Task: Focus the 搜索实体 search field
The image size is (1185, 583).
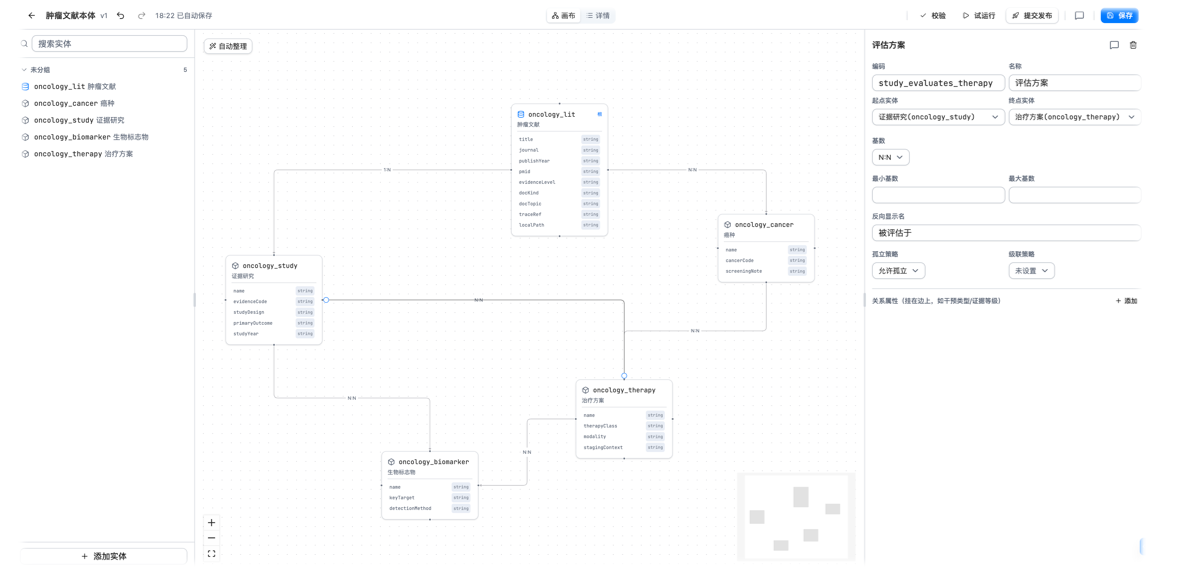Action: pos(109,44)
